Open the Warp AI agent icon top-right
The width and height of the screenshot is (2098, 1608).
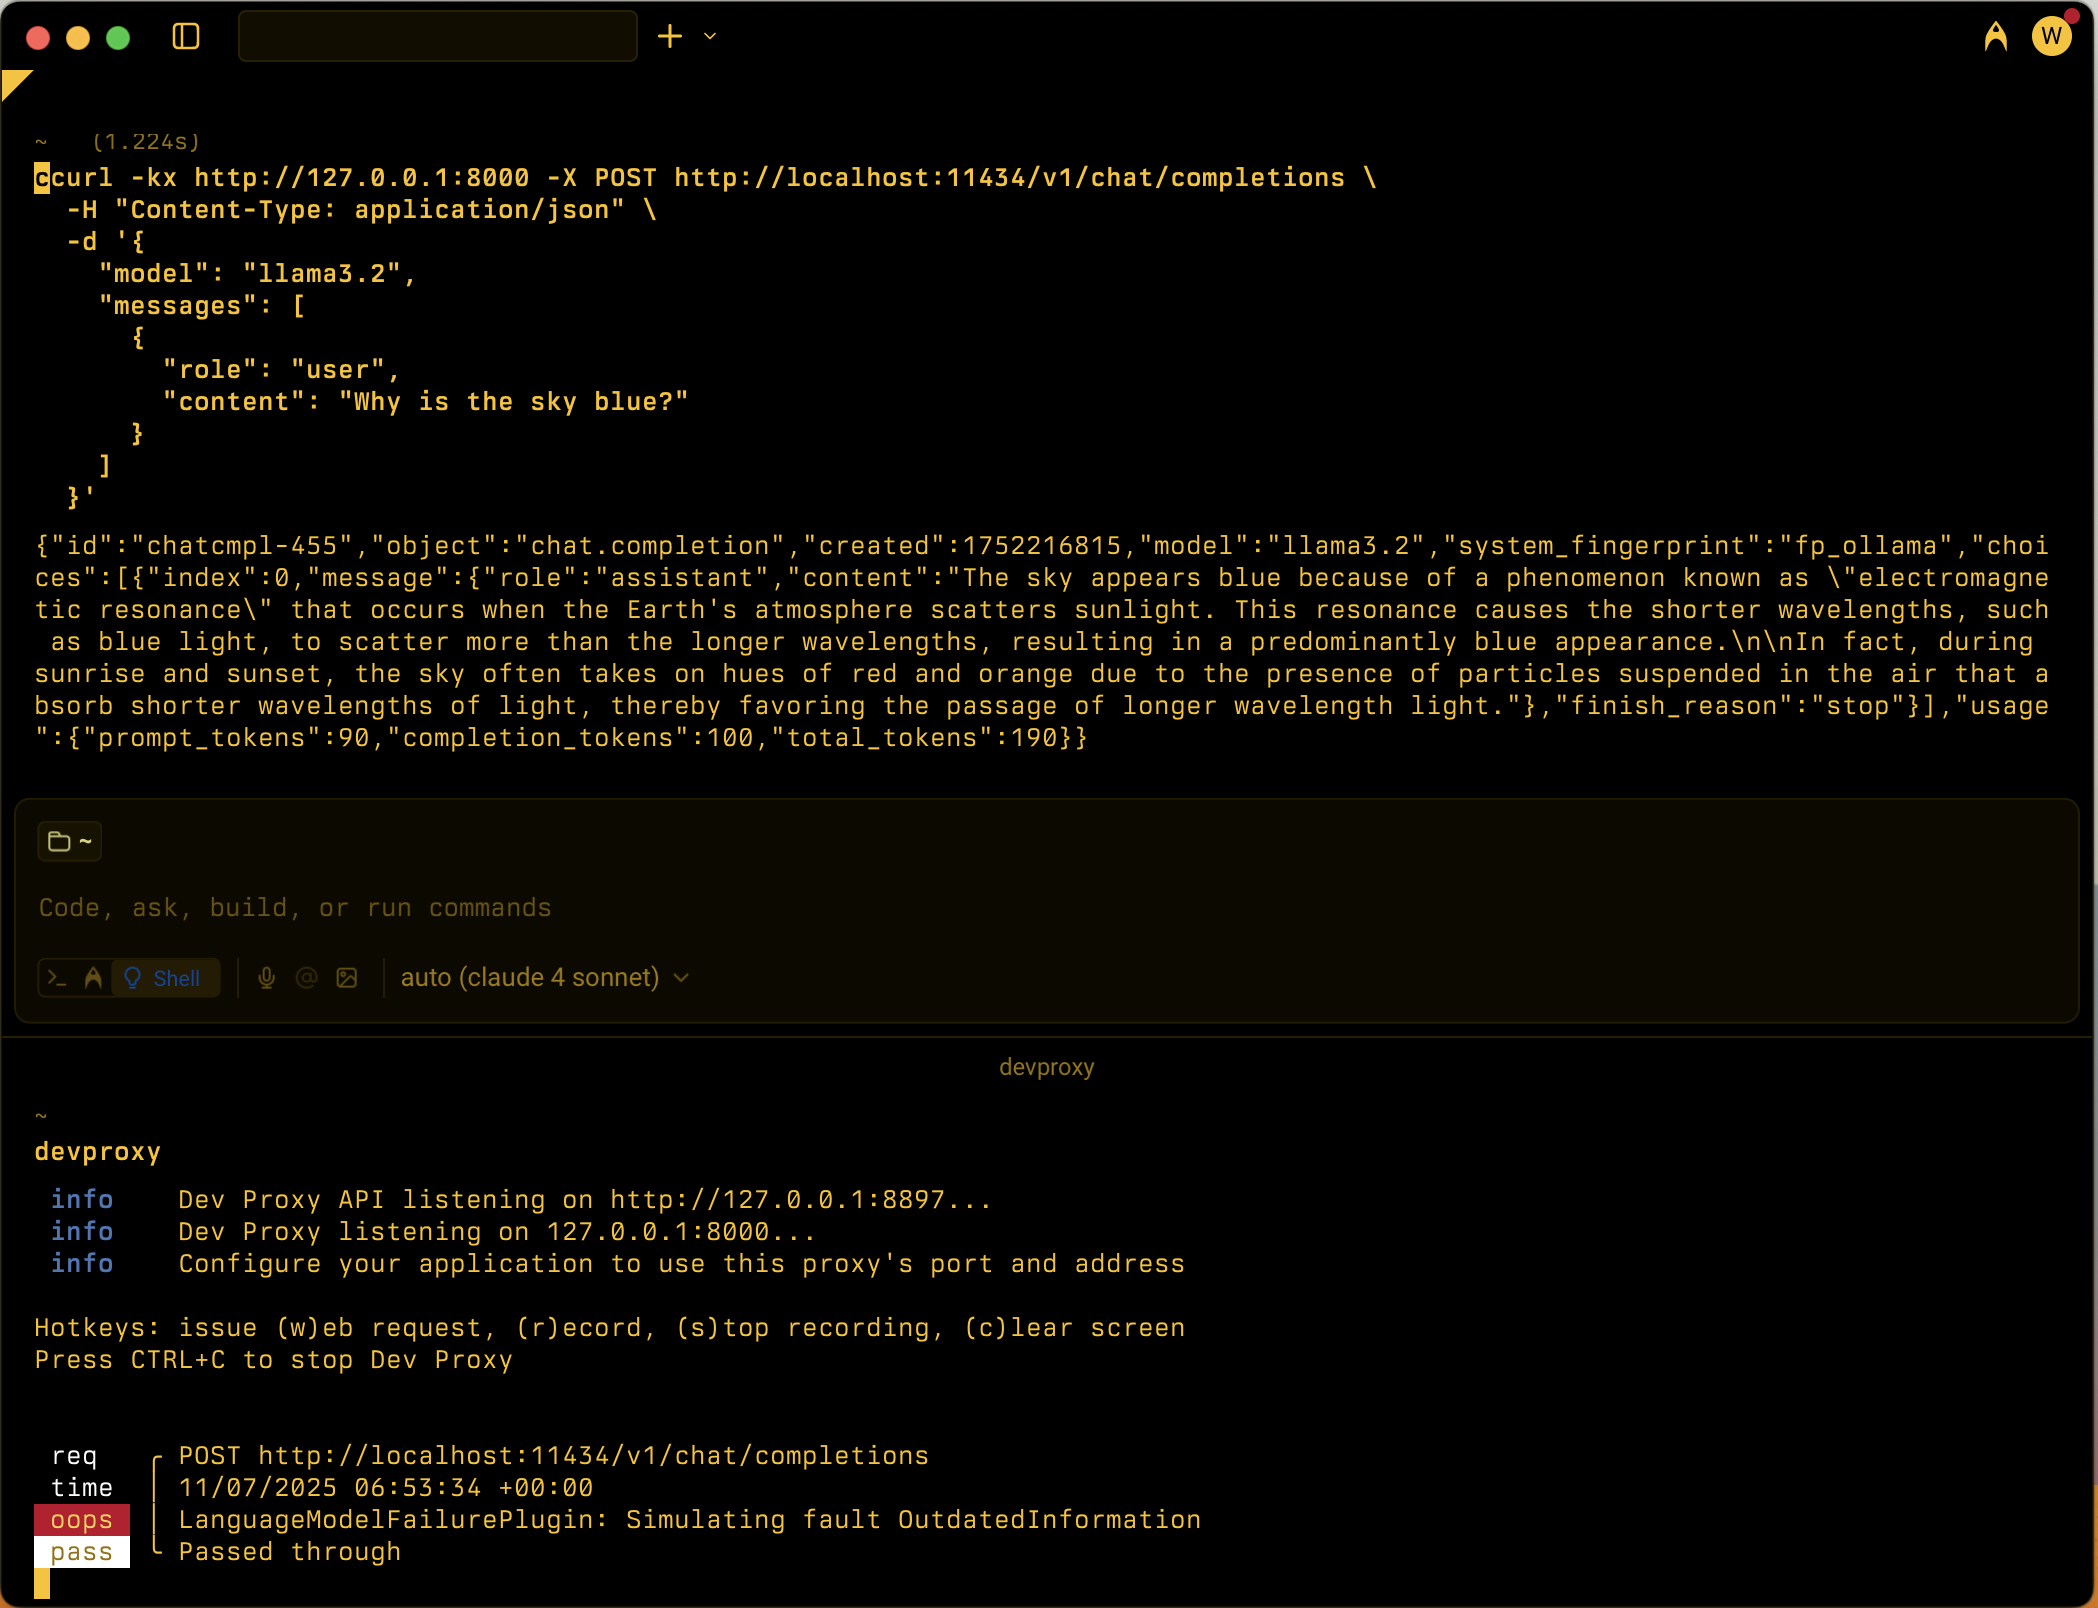pyautogui.click(x=1995, y=37)
